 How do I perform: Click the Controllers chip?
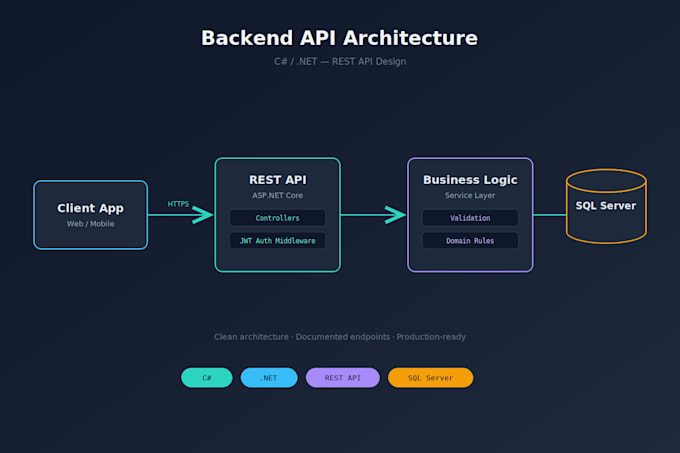278,218
